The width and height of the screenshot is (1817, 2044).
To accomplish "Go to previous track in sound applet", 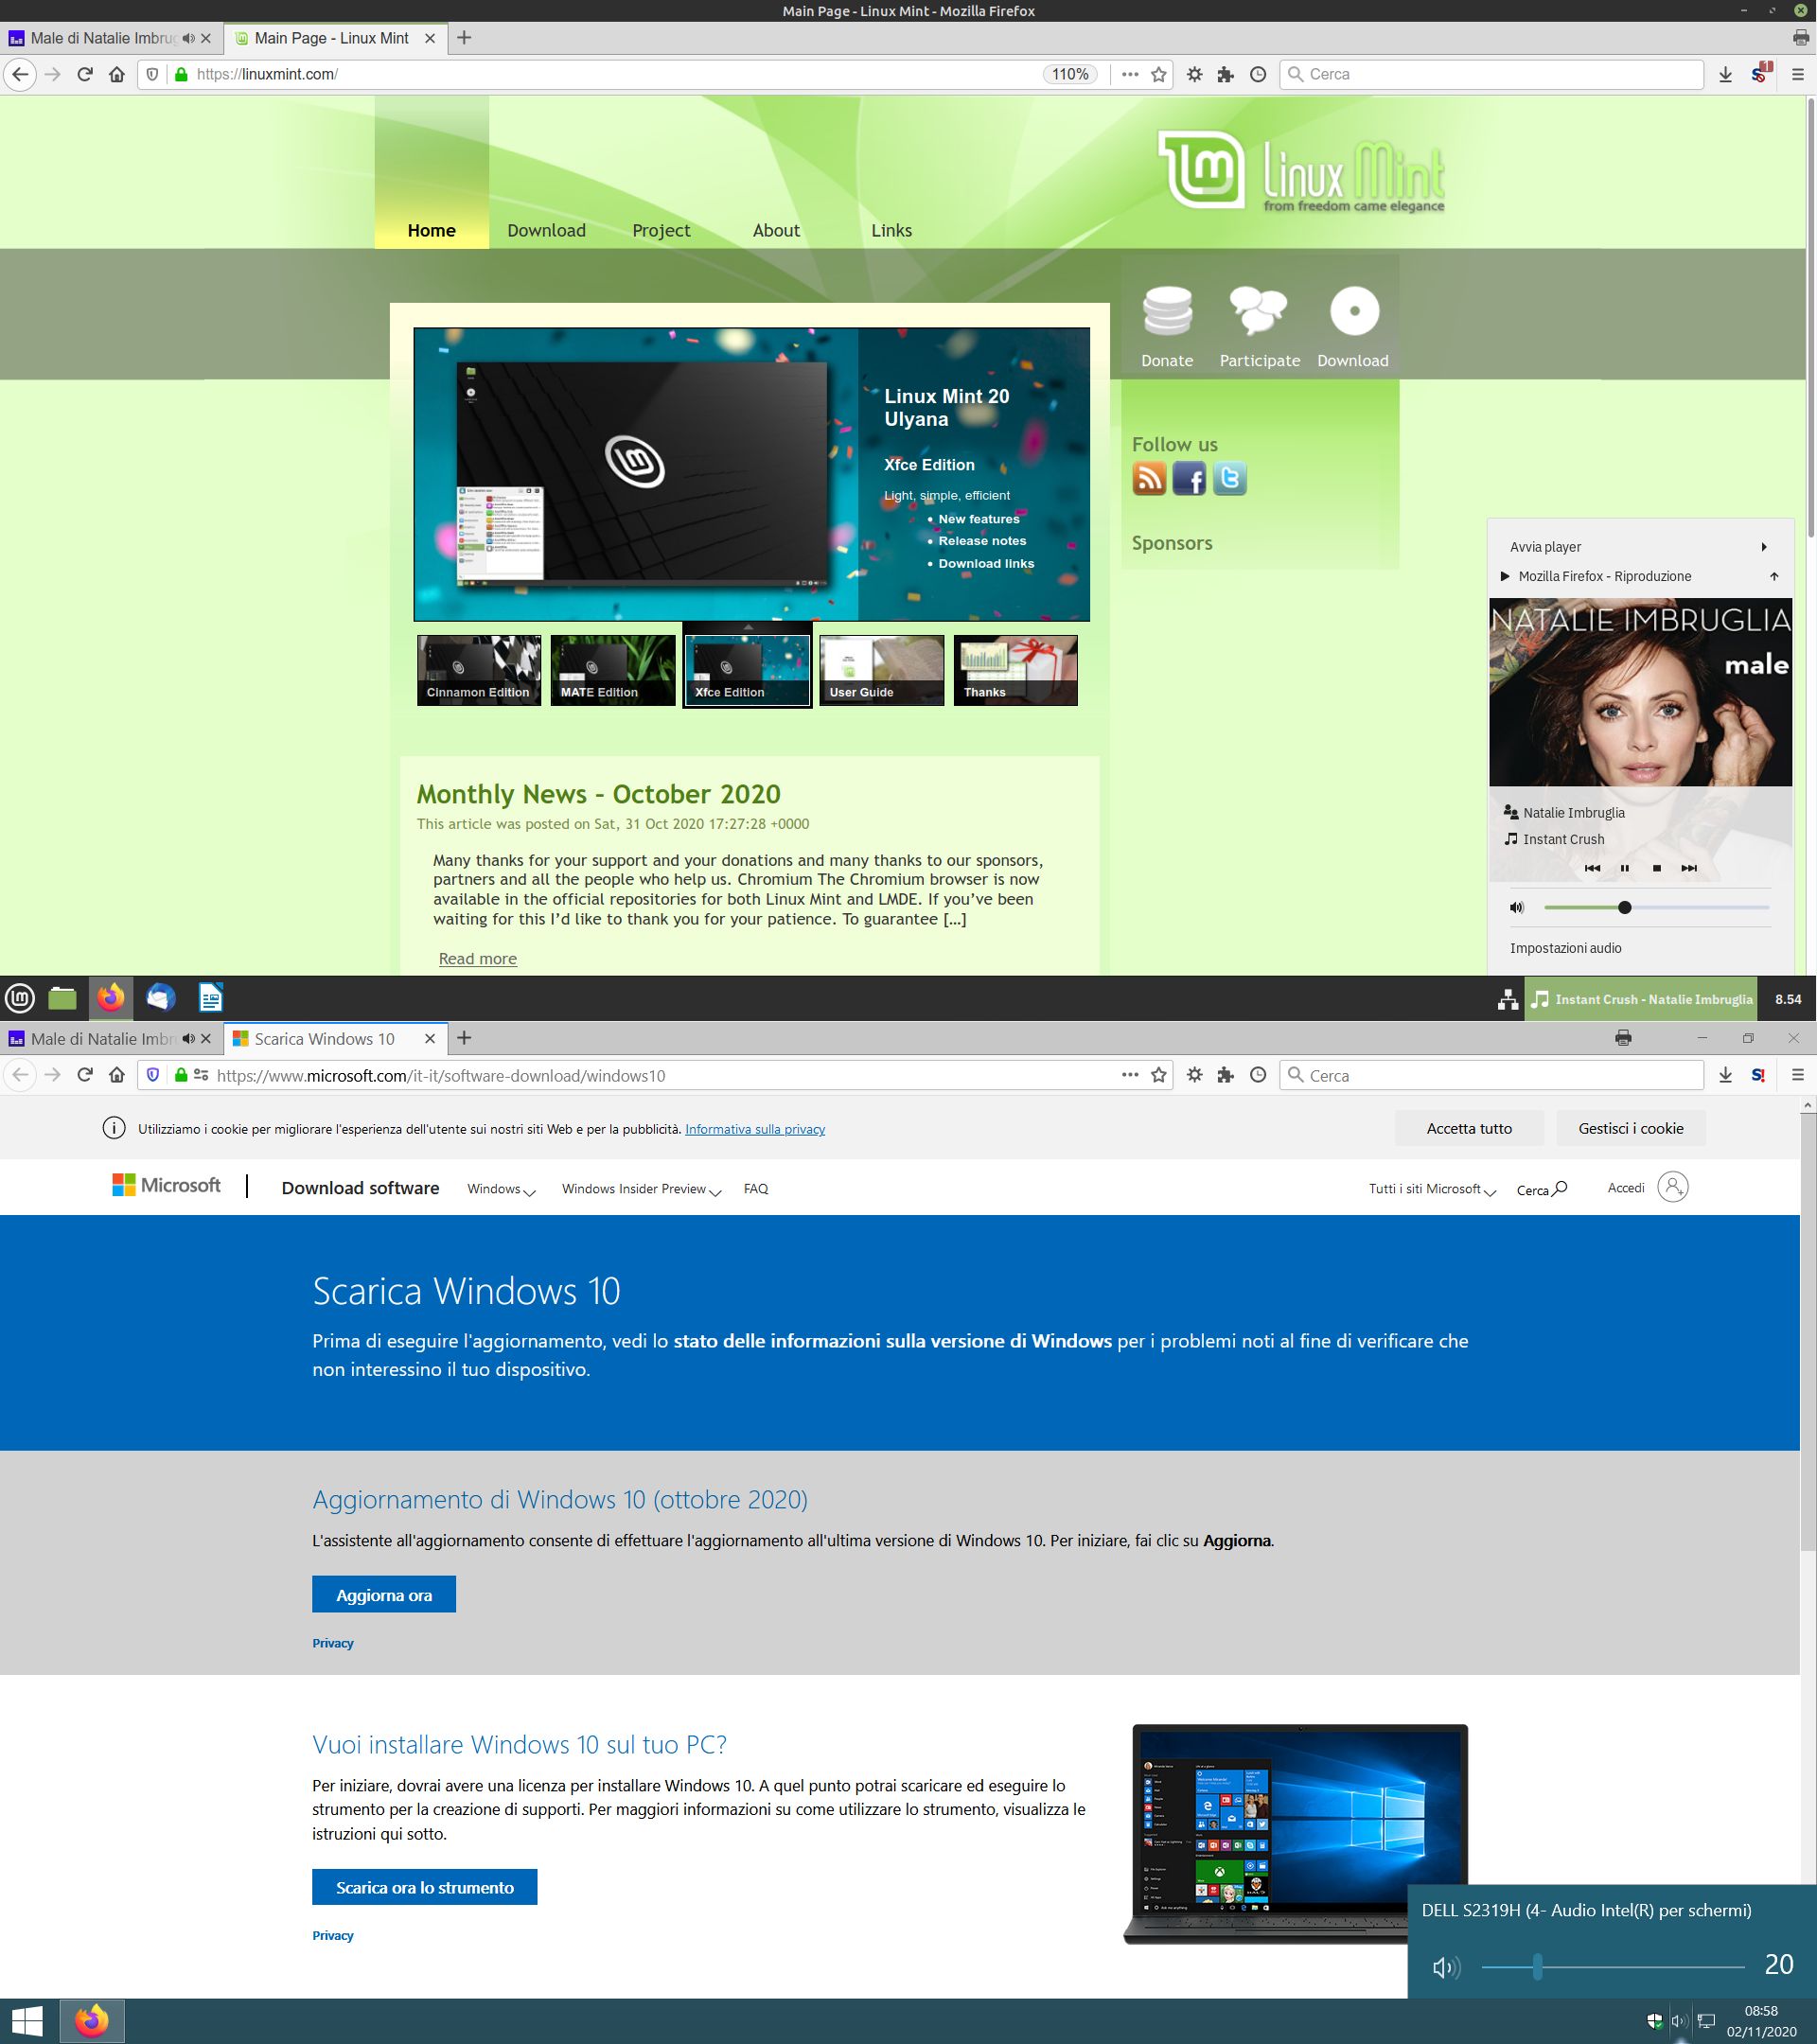I will [x=1592, y=868].
